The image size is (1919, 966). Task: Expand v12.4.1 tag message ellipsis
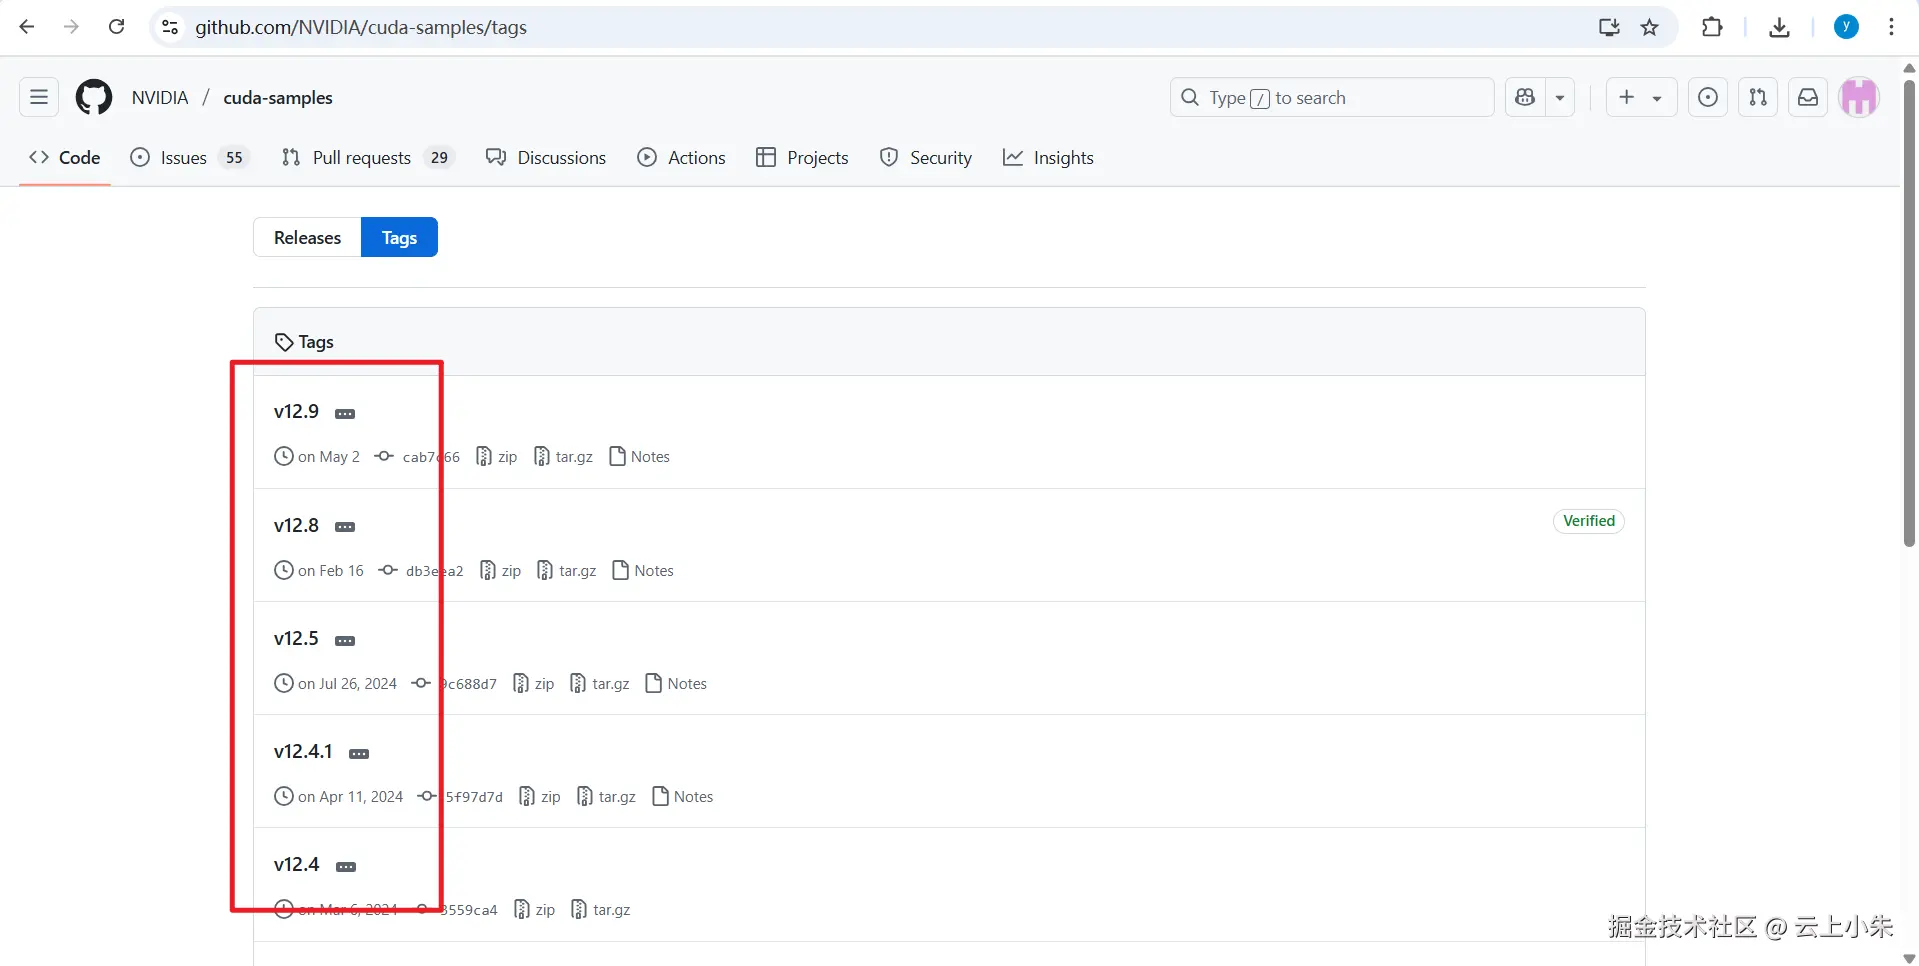click(x=359, y=753)
